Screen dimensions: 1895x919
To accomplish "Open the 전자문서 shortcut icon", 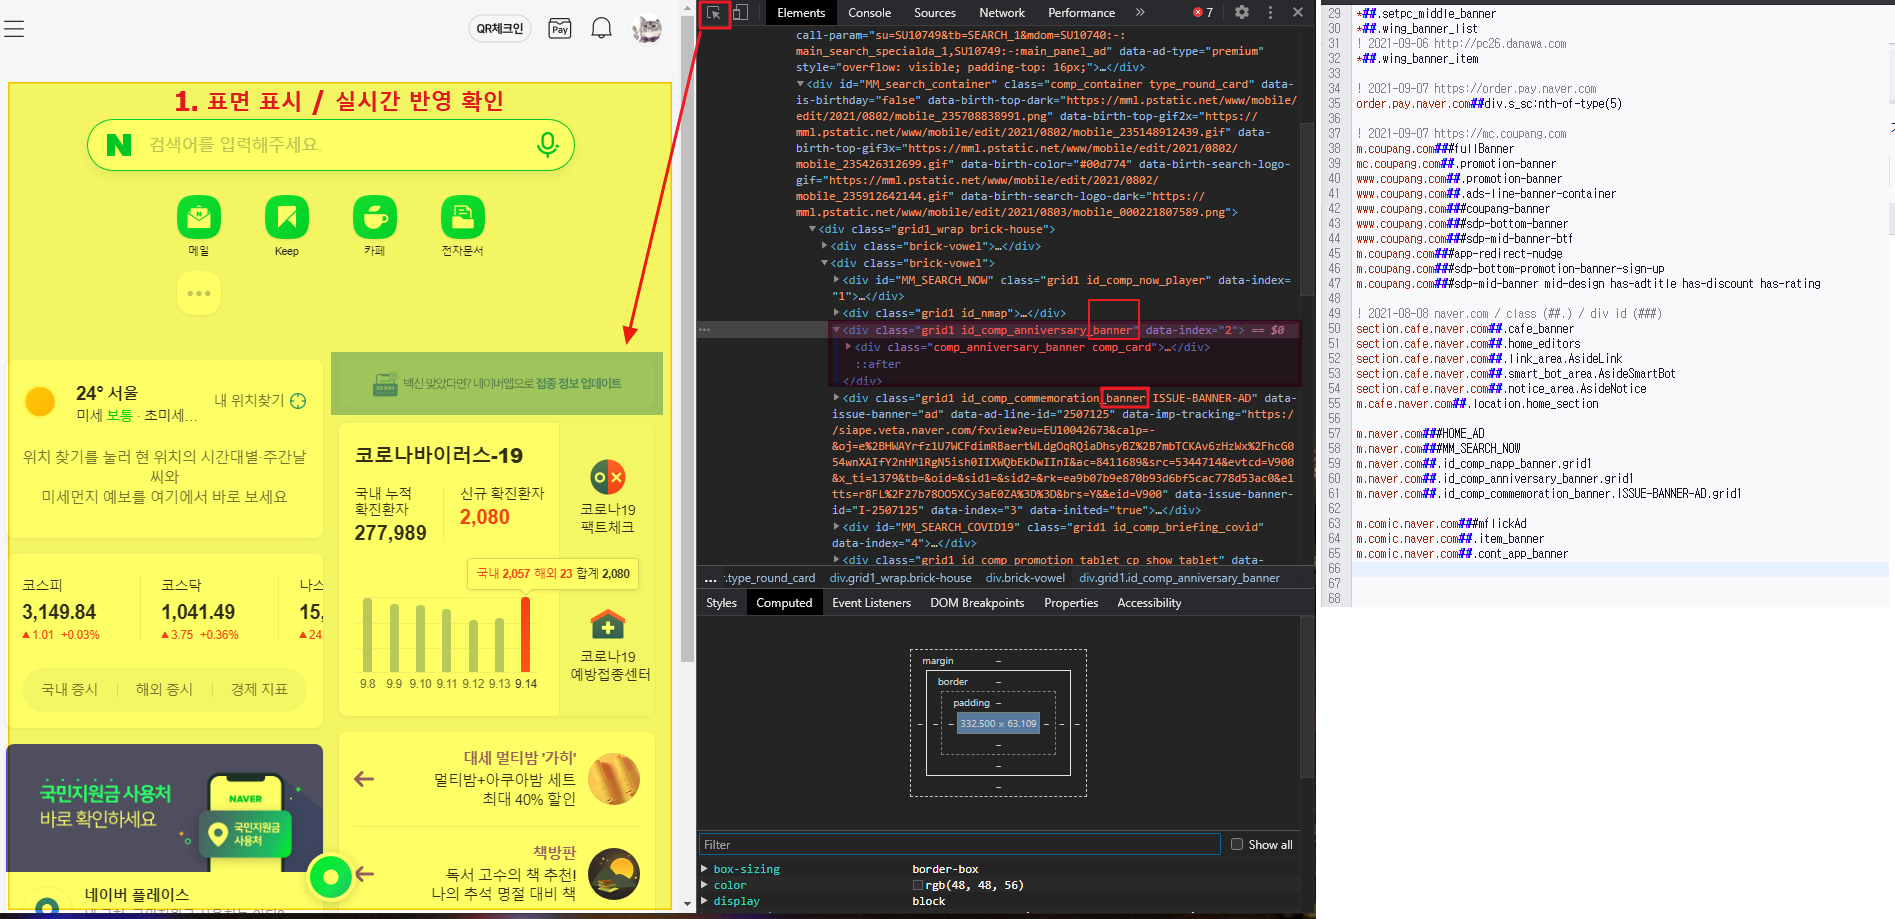I will click(463, 217).
